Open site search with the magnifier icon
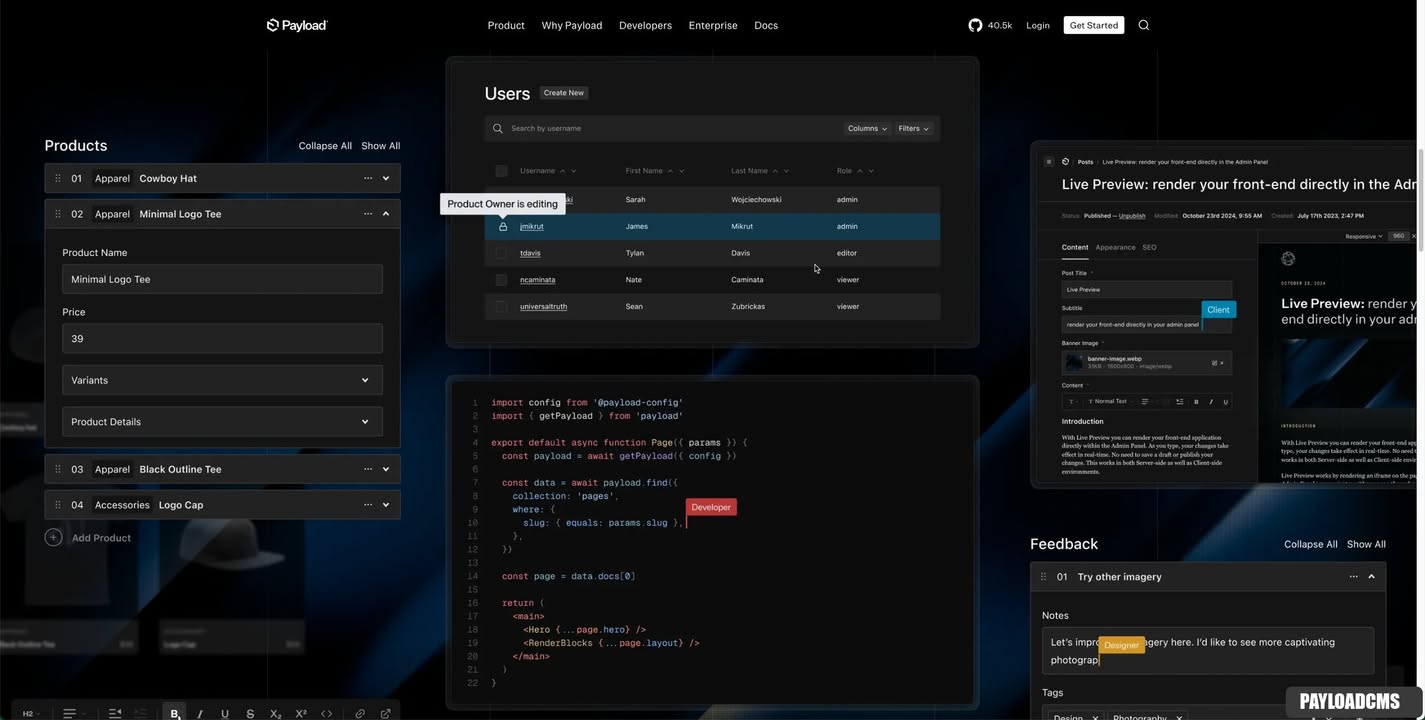 (x=1144, y=25)
